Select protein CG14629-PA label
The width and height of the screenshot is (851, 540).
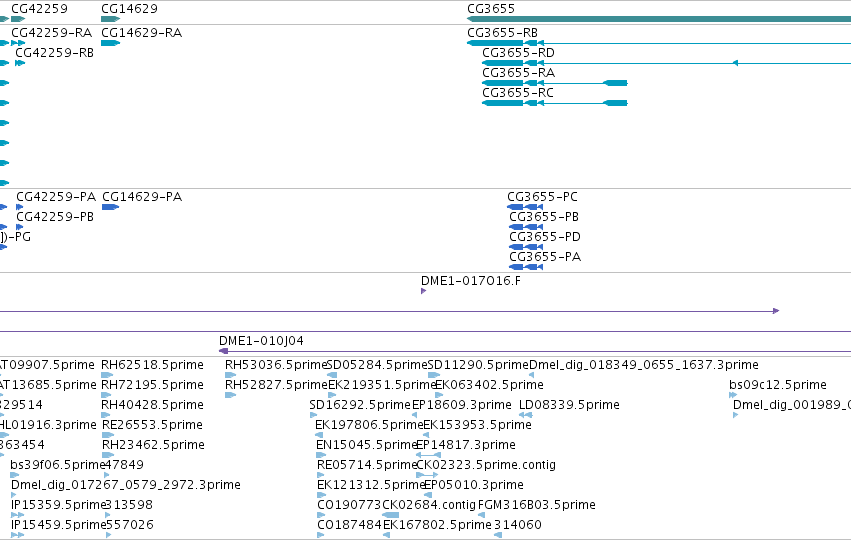click(142, 196)
